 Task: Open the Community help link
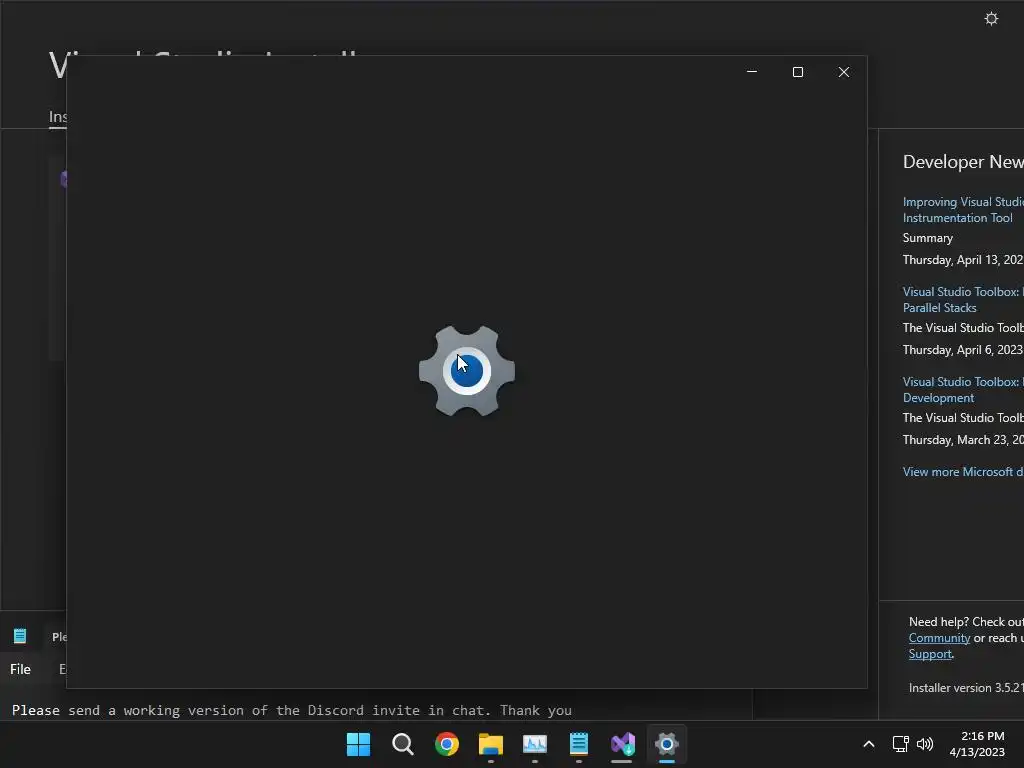click(939, 638)
